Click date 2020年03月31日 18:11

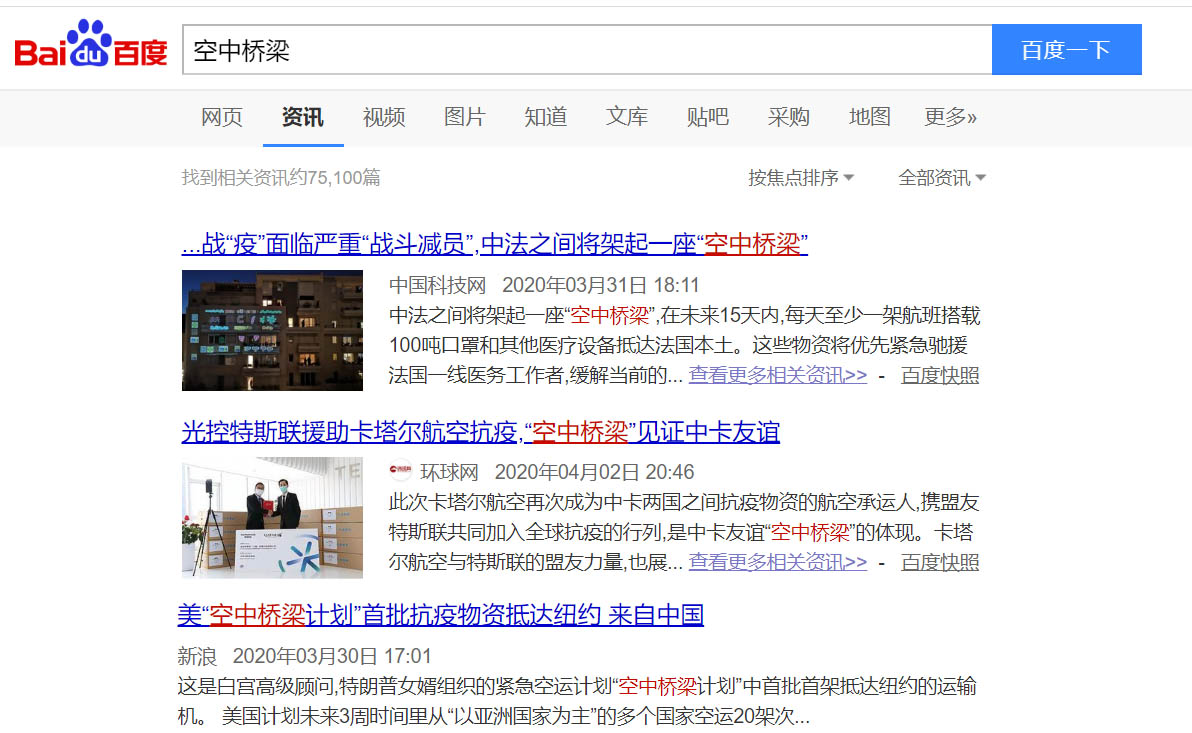(x=601, y=285)
